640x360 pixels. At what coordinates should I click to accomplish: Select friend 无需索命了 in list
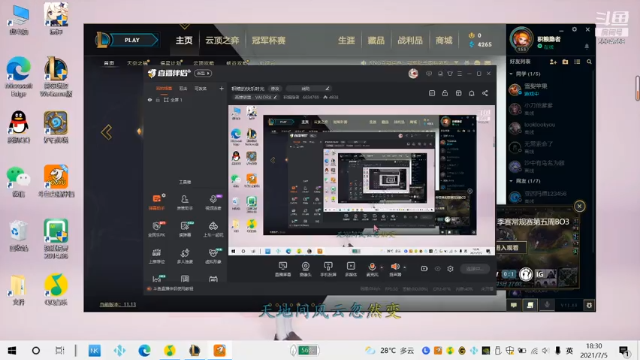click(x=549, y=147)
